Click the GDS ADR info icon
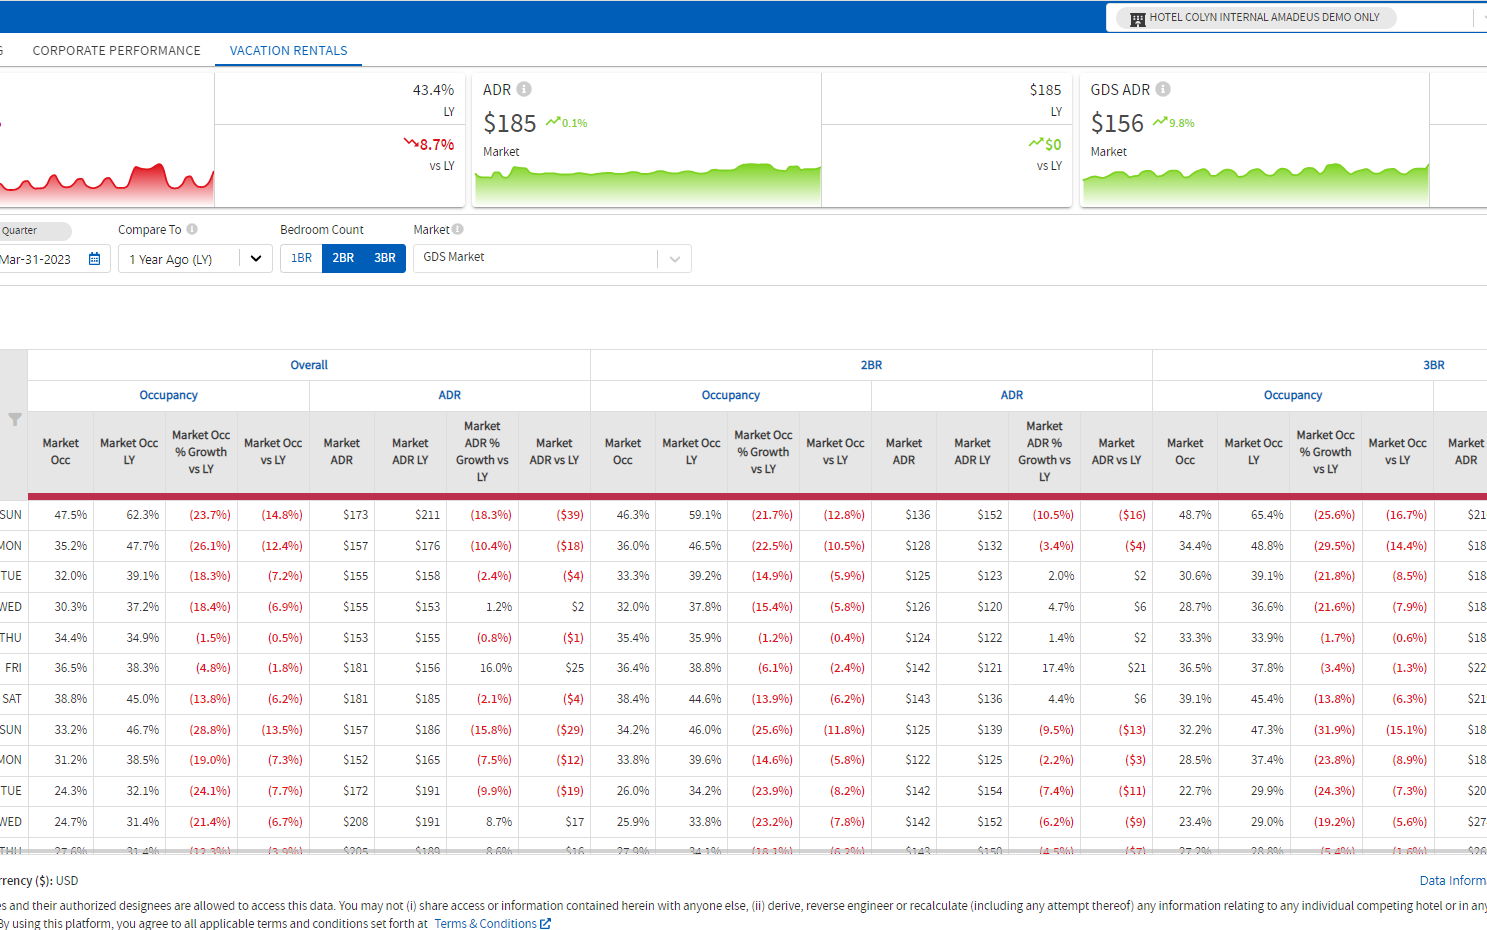 click(1163, 90)
